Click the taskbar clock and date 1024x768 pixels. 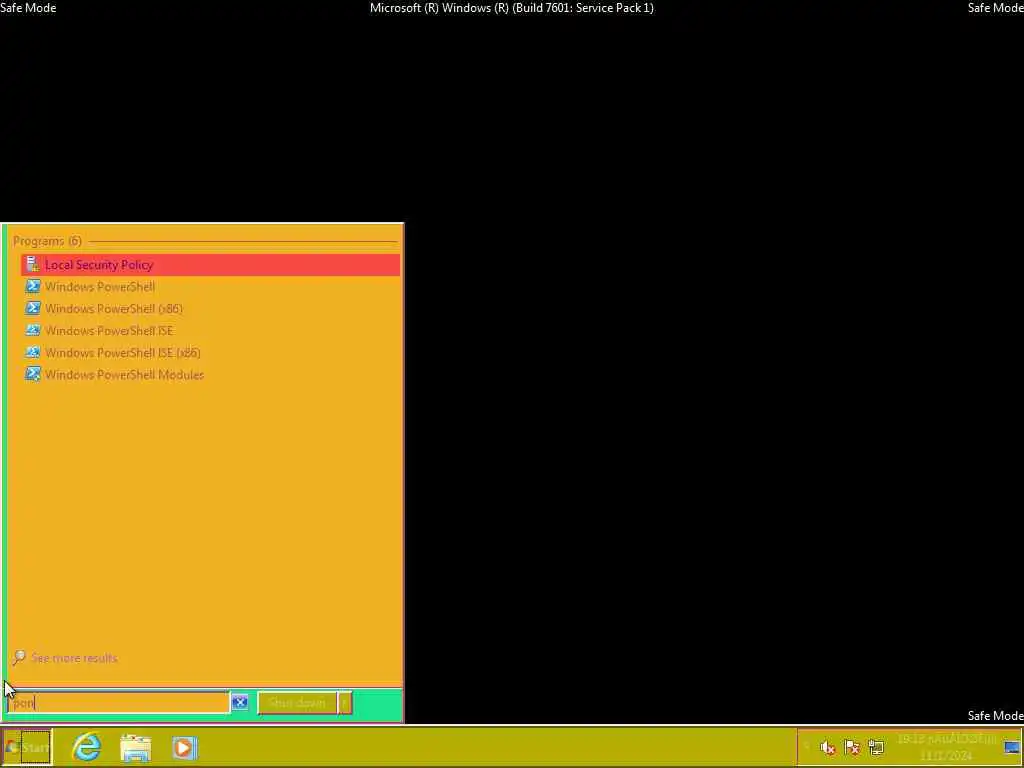tap(946, 747)
